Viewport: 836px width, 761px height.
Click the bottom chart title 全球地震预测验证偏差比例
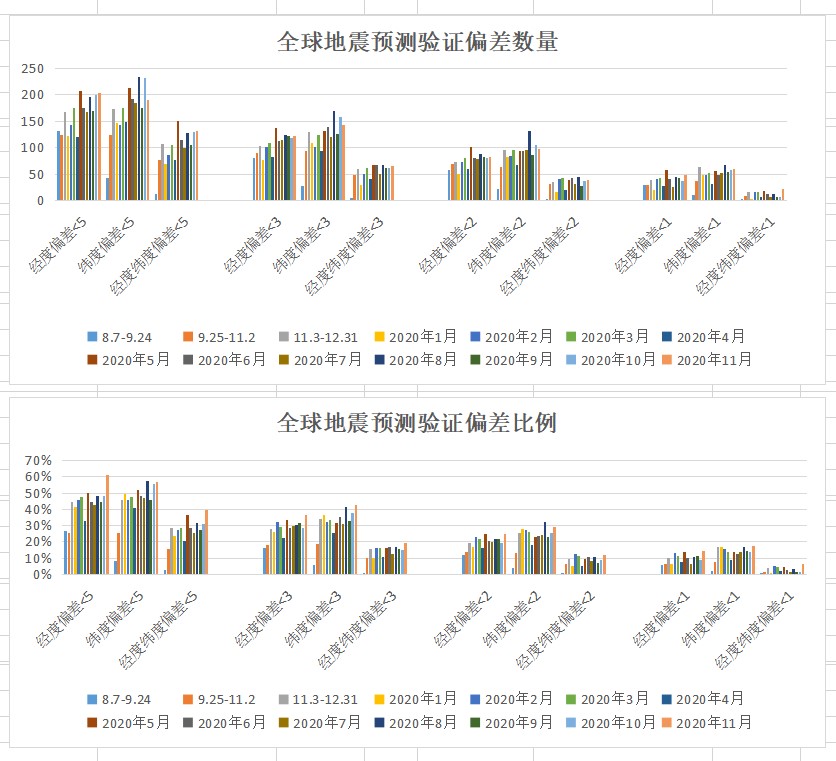coord(417,423)
